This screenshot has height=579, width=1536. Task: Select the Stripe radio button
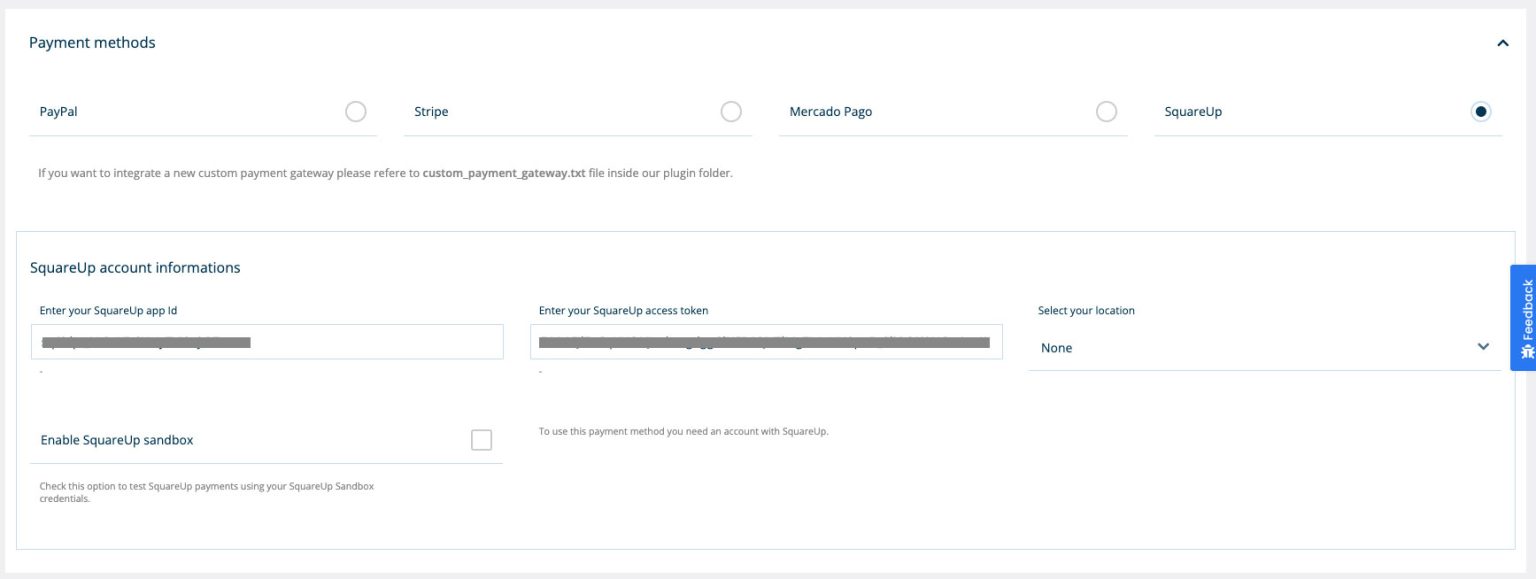pyautogui.click(x=731, y=112)
